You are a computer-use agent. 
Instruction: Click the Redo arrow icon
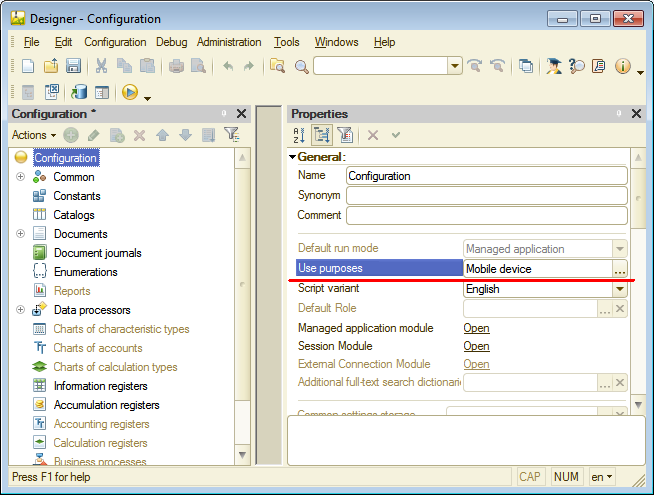pyautogui.click(x=249, y=66)
